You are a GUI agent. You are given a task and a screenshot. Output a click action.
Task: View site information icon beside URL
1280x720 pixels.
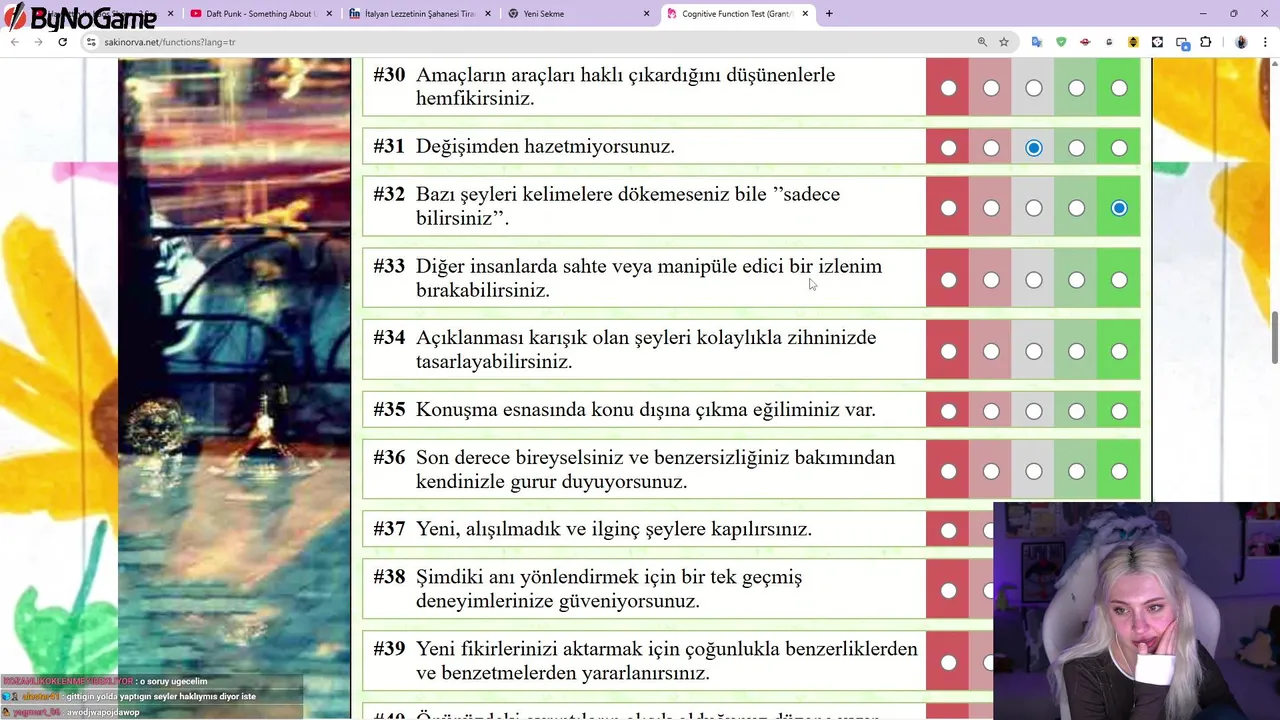91,42
